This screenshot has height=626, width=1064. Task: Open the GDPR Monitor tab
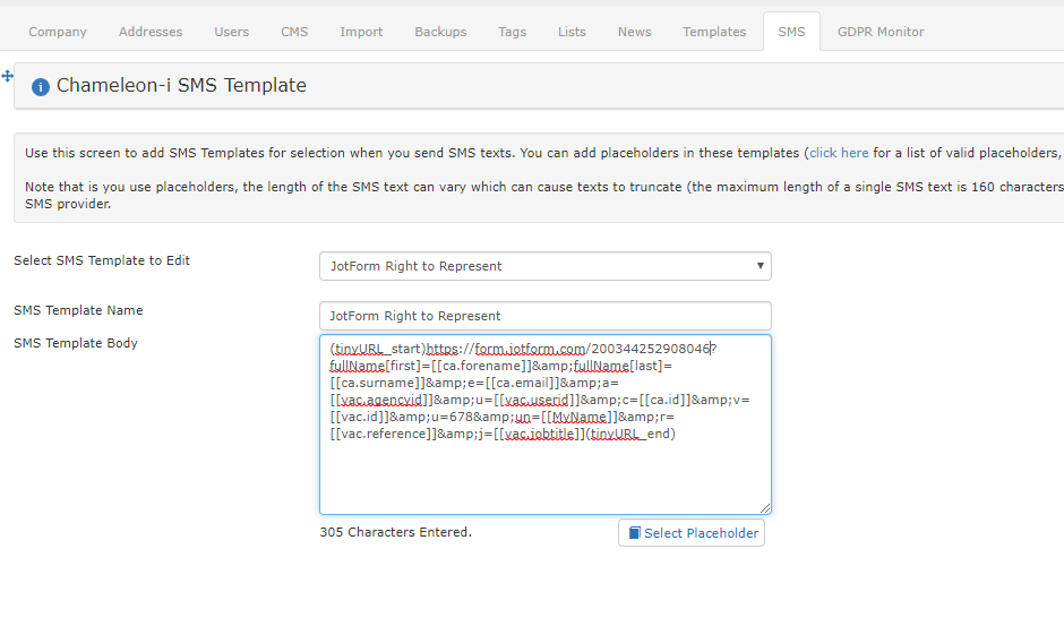point(881,32)
